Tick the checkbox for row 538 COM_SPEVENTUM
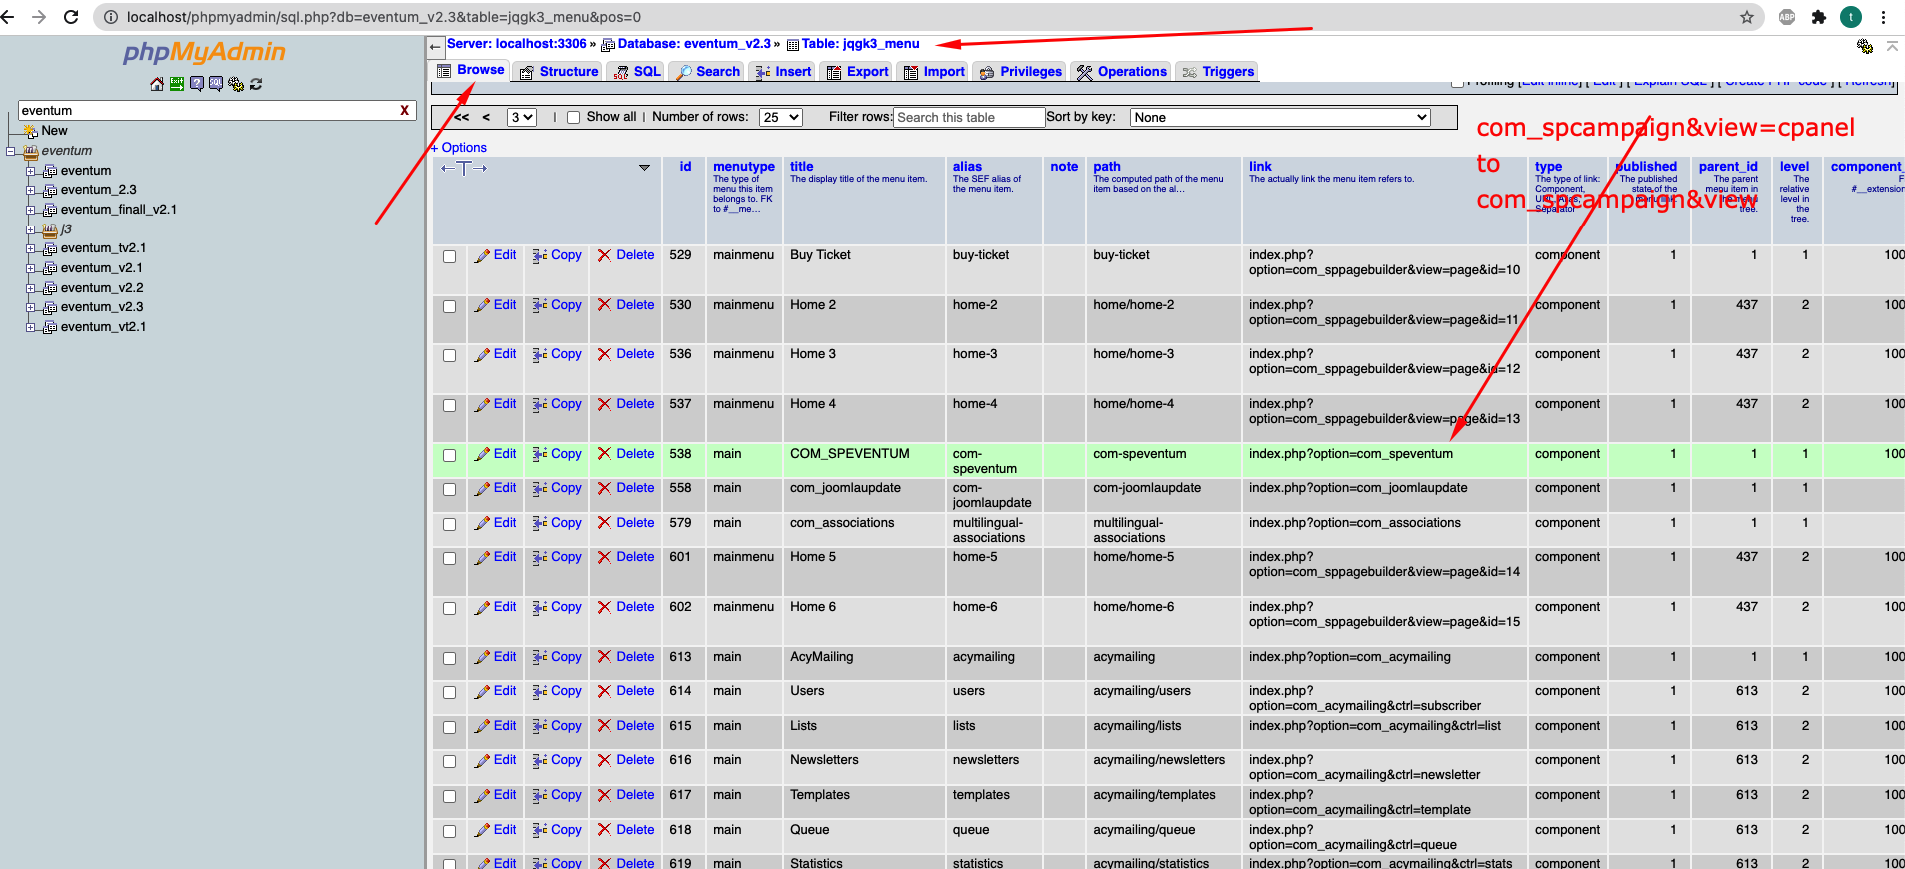This screenshot has height=869, width=1905. (x=450, y=456)
